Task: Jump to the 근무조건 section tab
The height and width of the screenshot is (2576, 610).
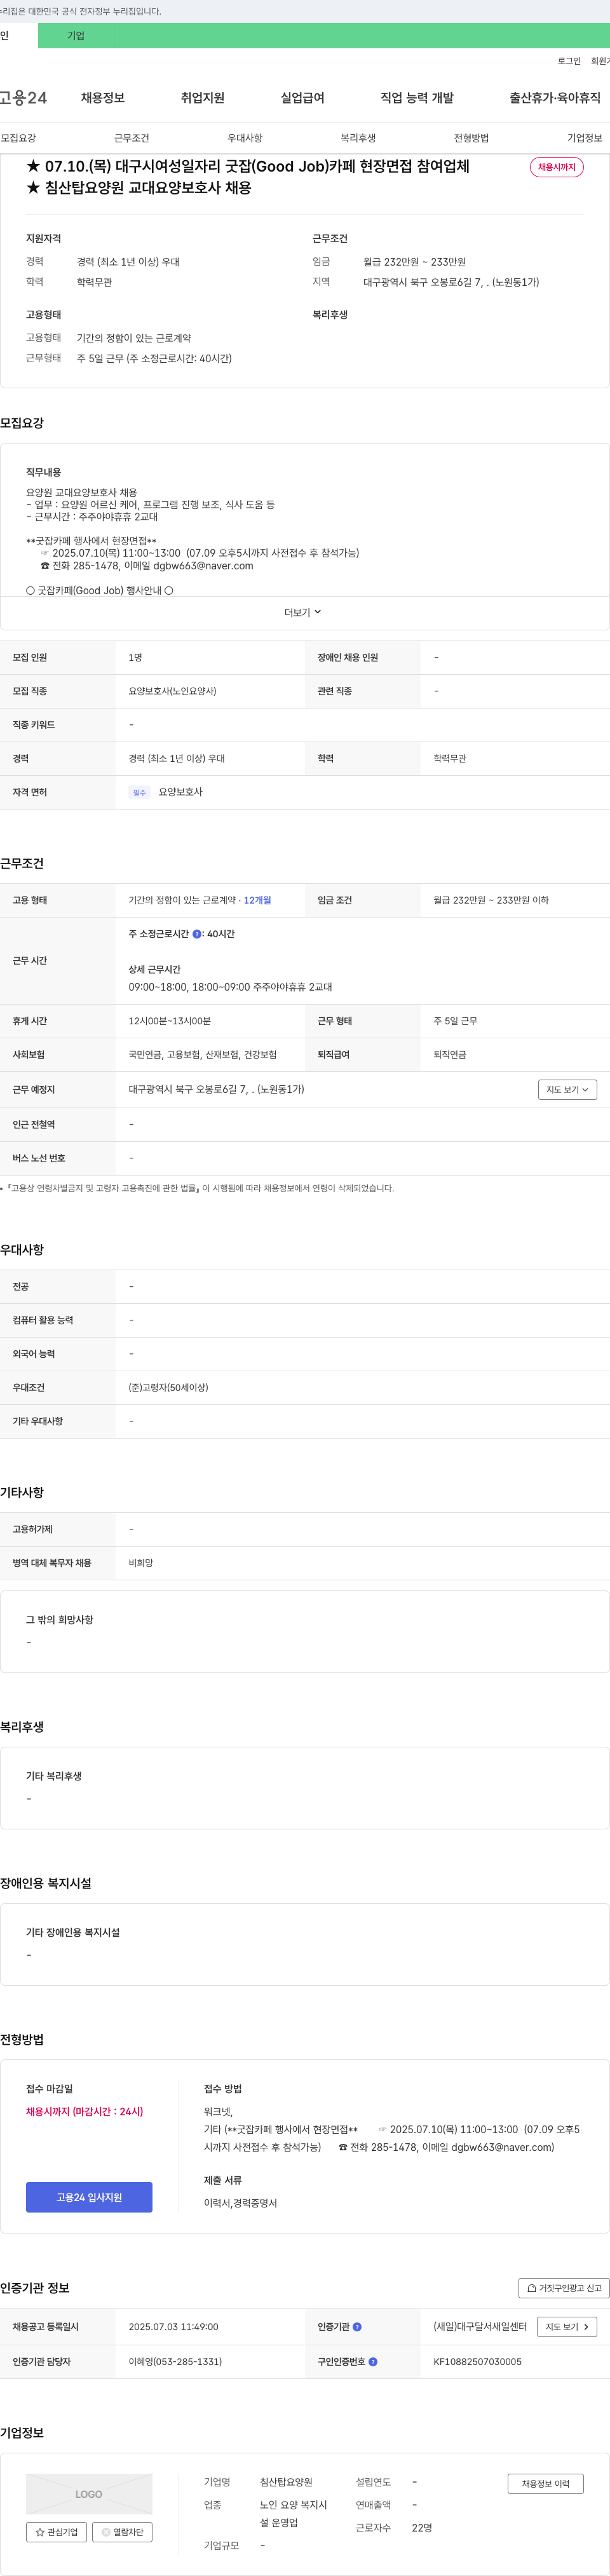Action: coord(132,138)
